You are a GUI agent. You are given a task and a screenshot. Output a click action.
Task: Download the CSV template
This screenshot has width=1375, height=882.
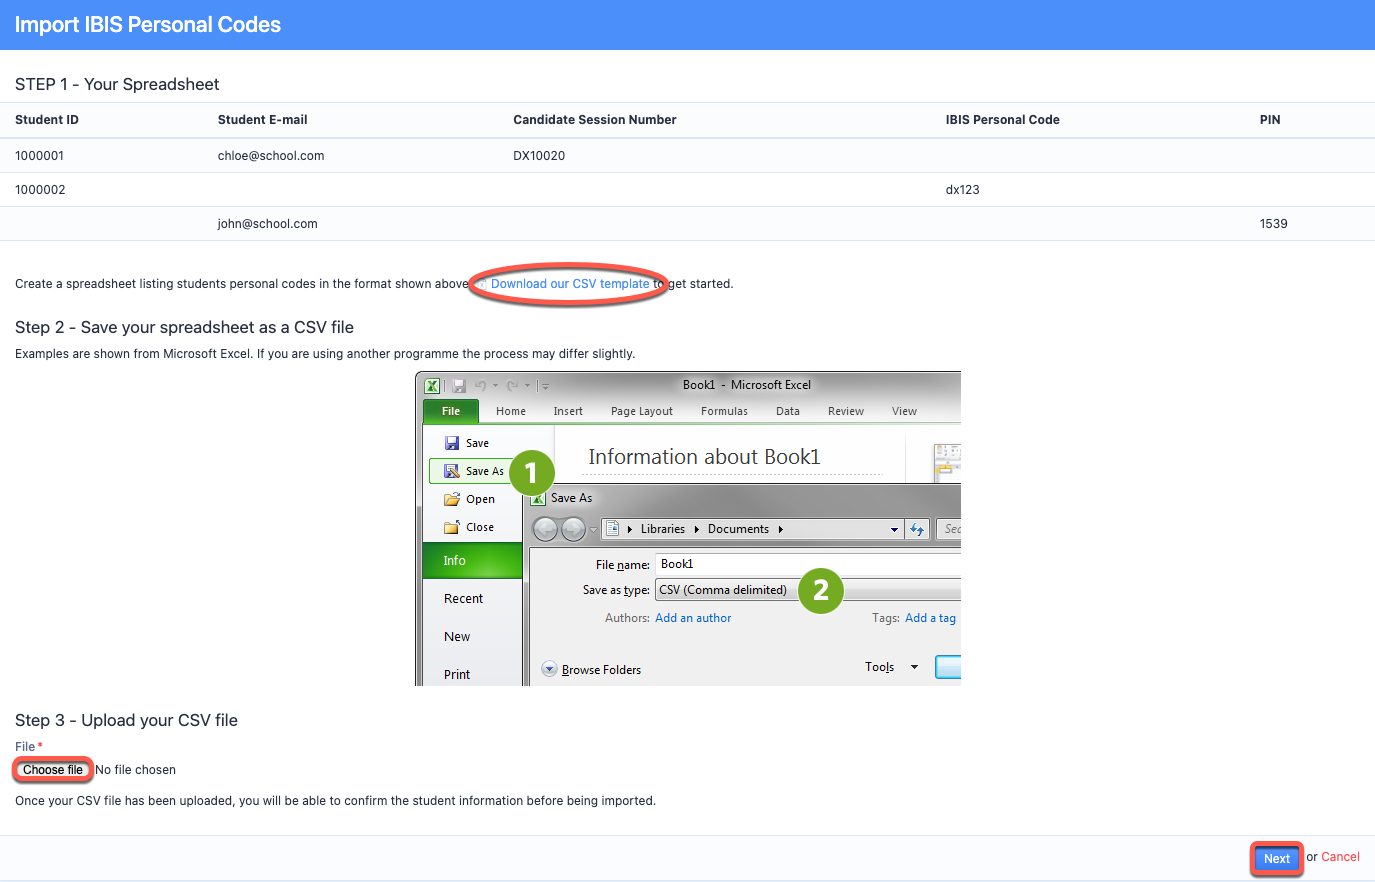[x=569, y=284]
